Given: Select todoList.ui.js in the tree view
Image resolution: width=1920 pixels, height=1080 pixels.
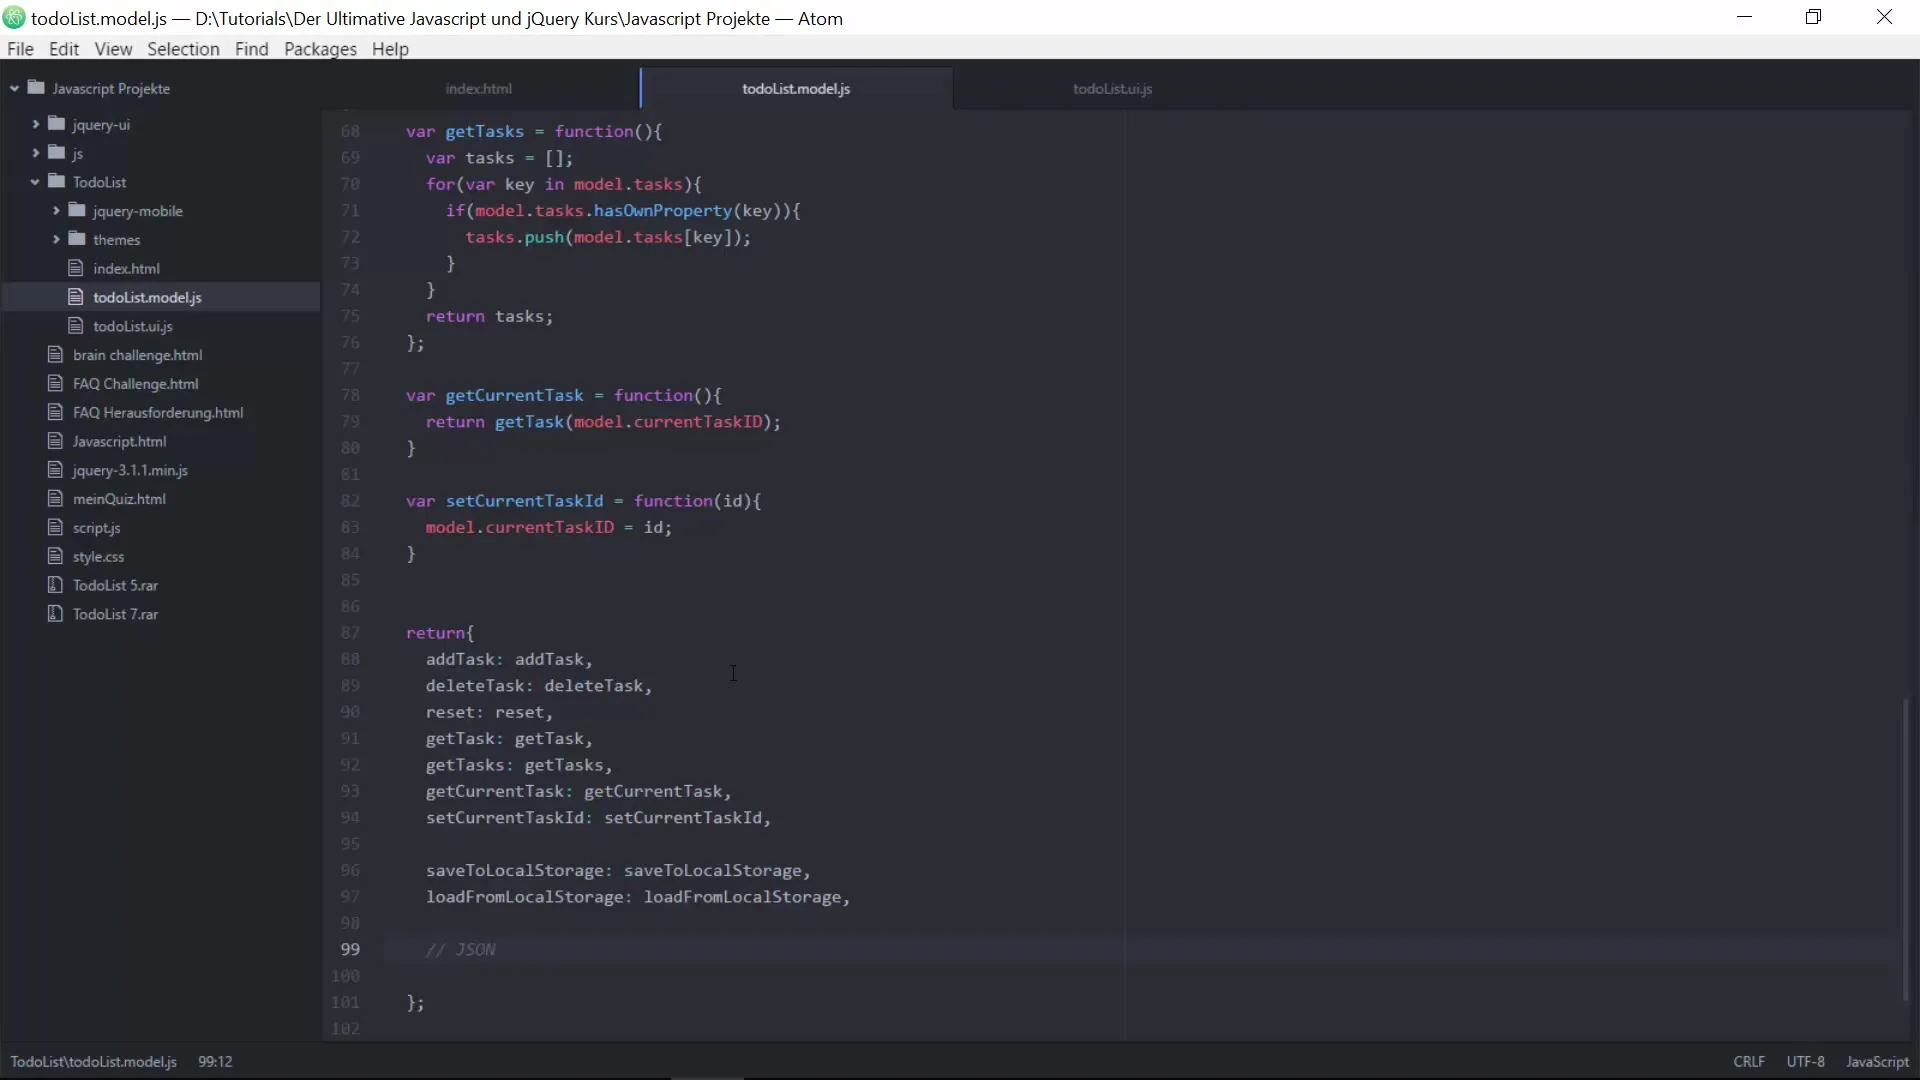Looking at the screenshot, I should (x=133, y=327).
